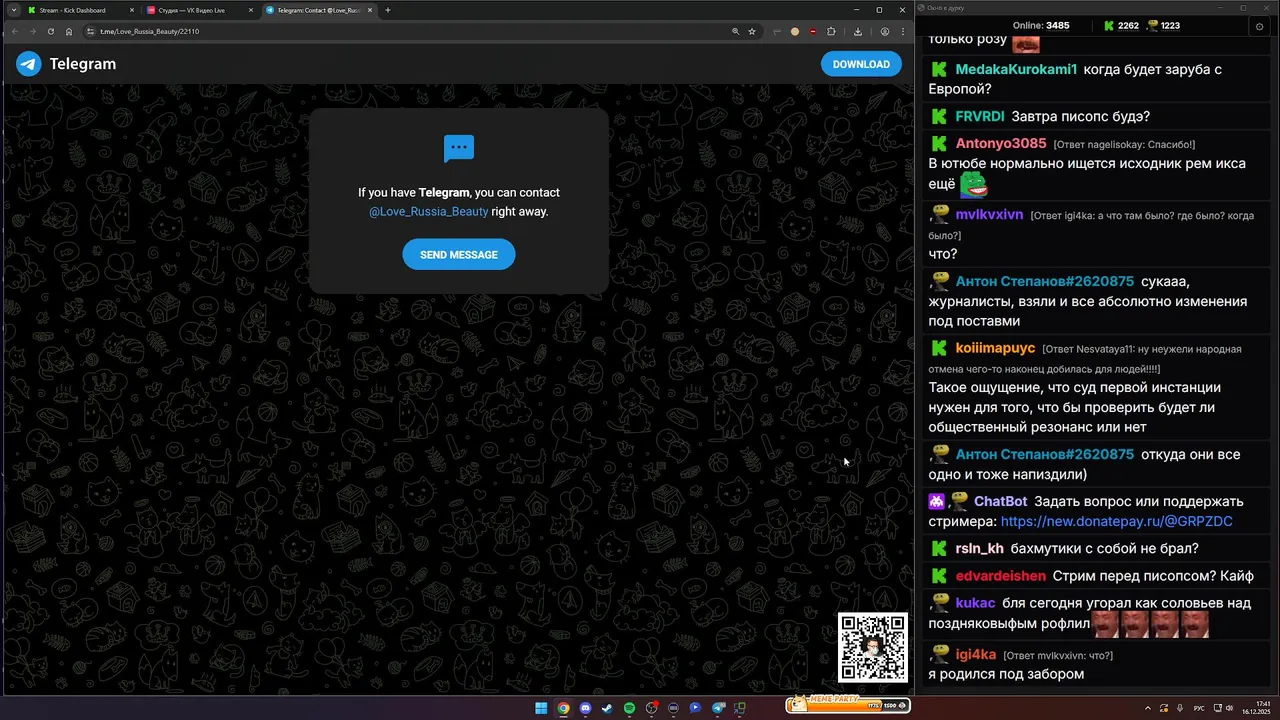Click username ChatBot in chat
Image resolution: width=1280 pixels, height=720 pixels.
click(x=1000, y=502)
